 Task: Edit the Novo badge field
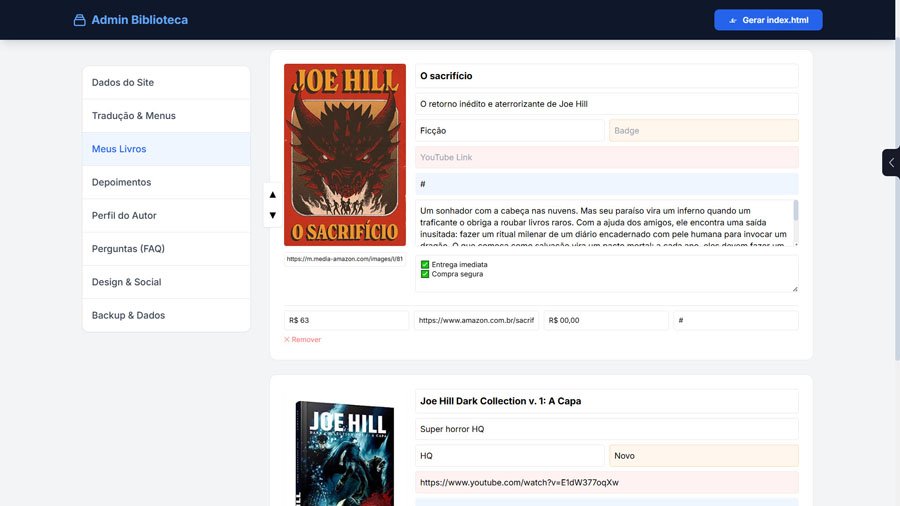pyautogui.click(x=704, y=456)
